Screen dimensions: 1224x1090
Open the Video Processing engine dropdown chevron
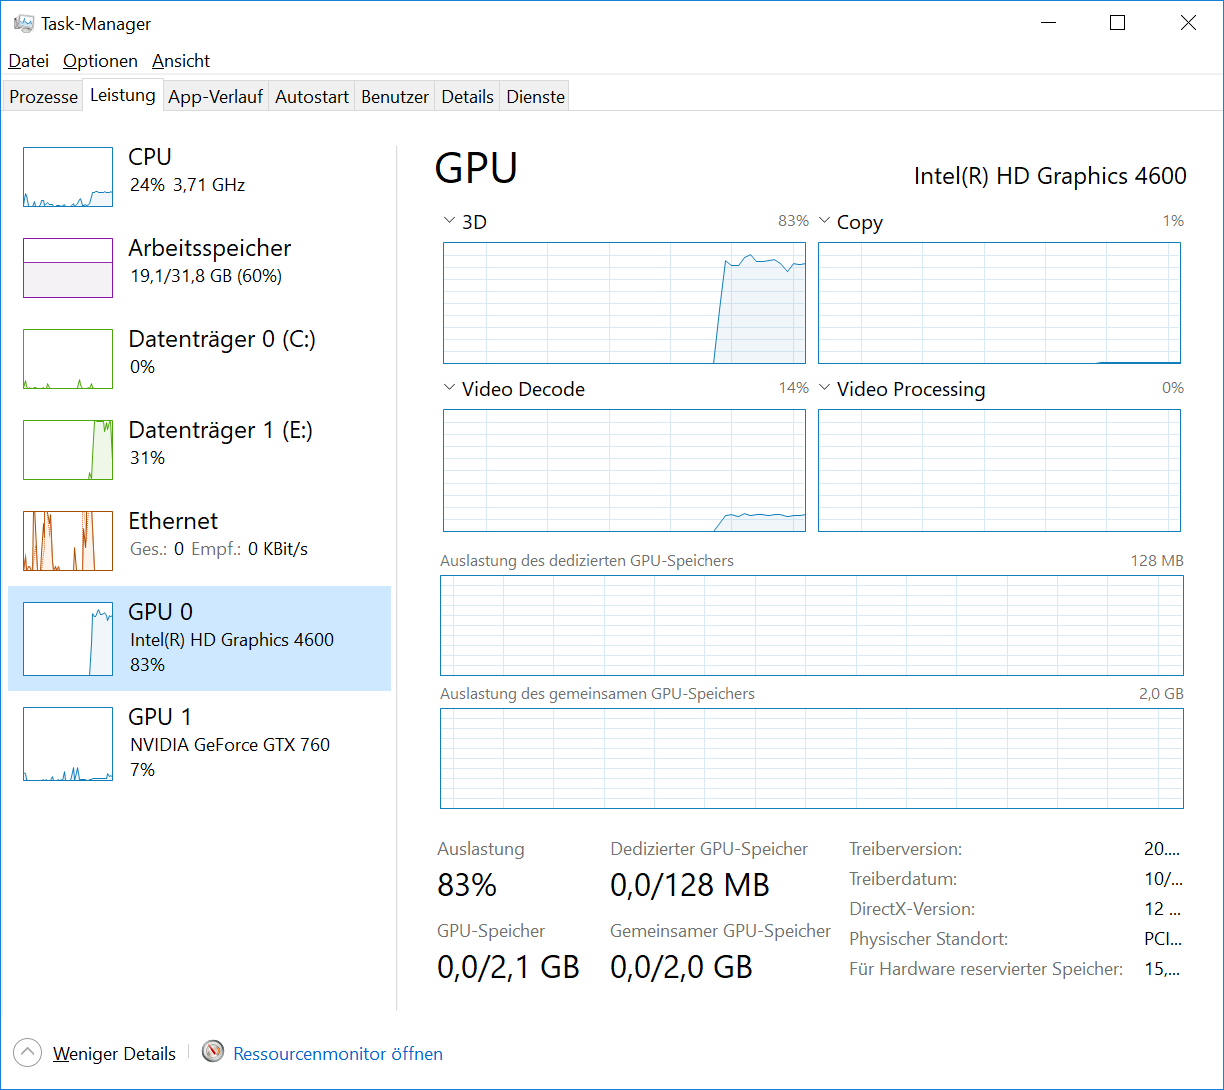(x=824, y=388)
